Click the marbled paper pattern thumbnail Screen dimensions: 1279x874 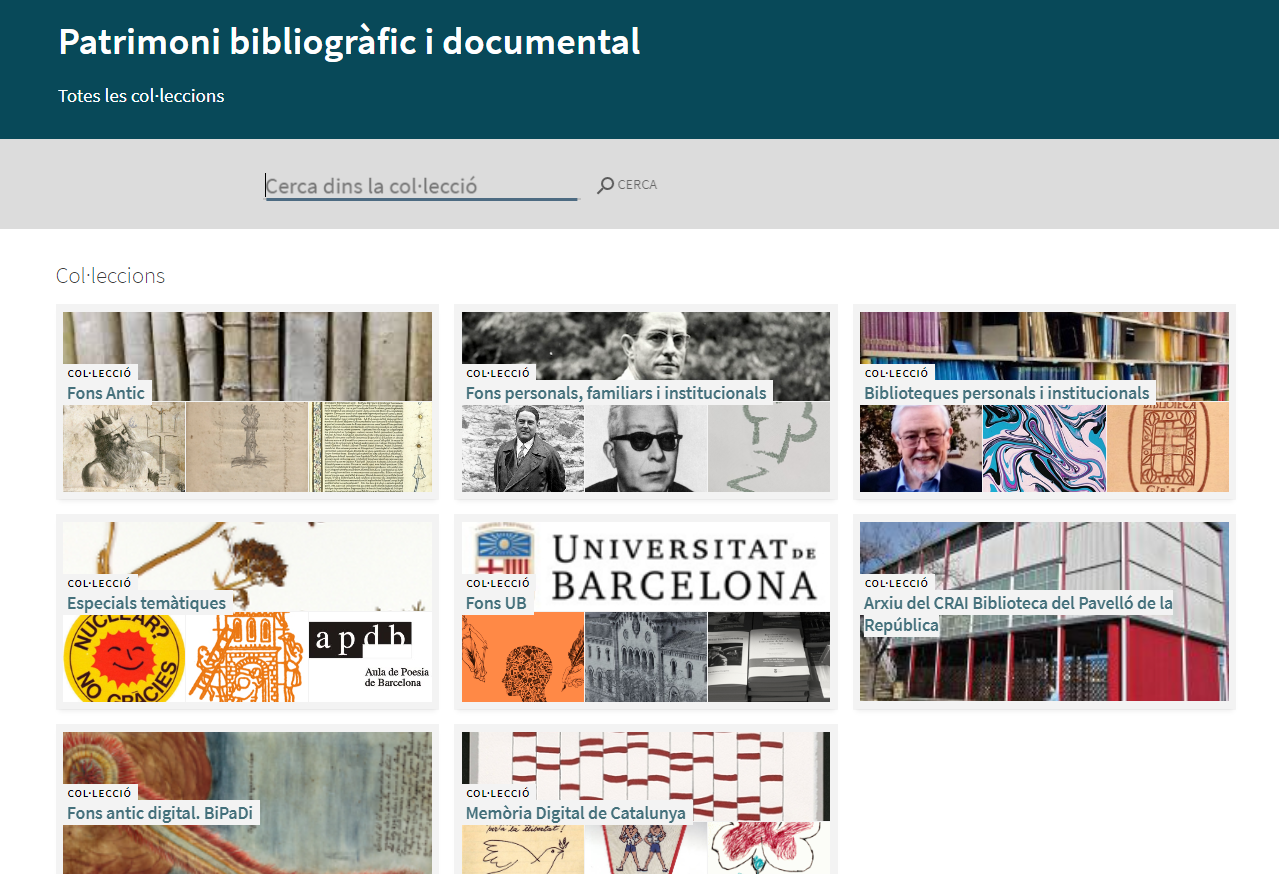pos(1044,447)
